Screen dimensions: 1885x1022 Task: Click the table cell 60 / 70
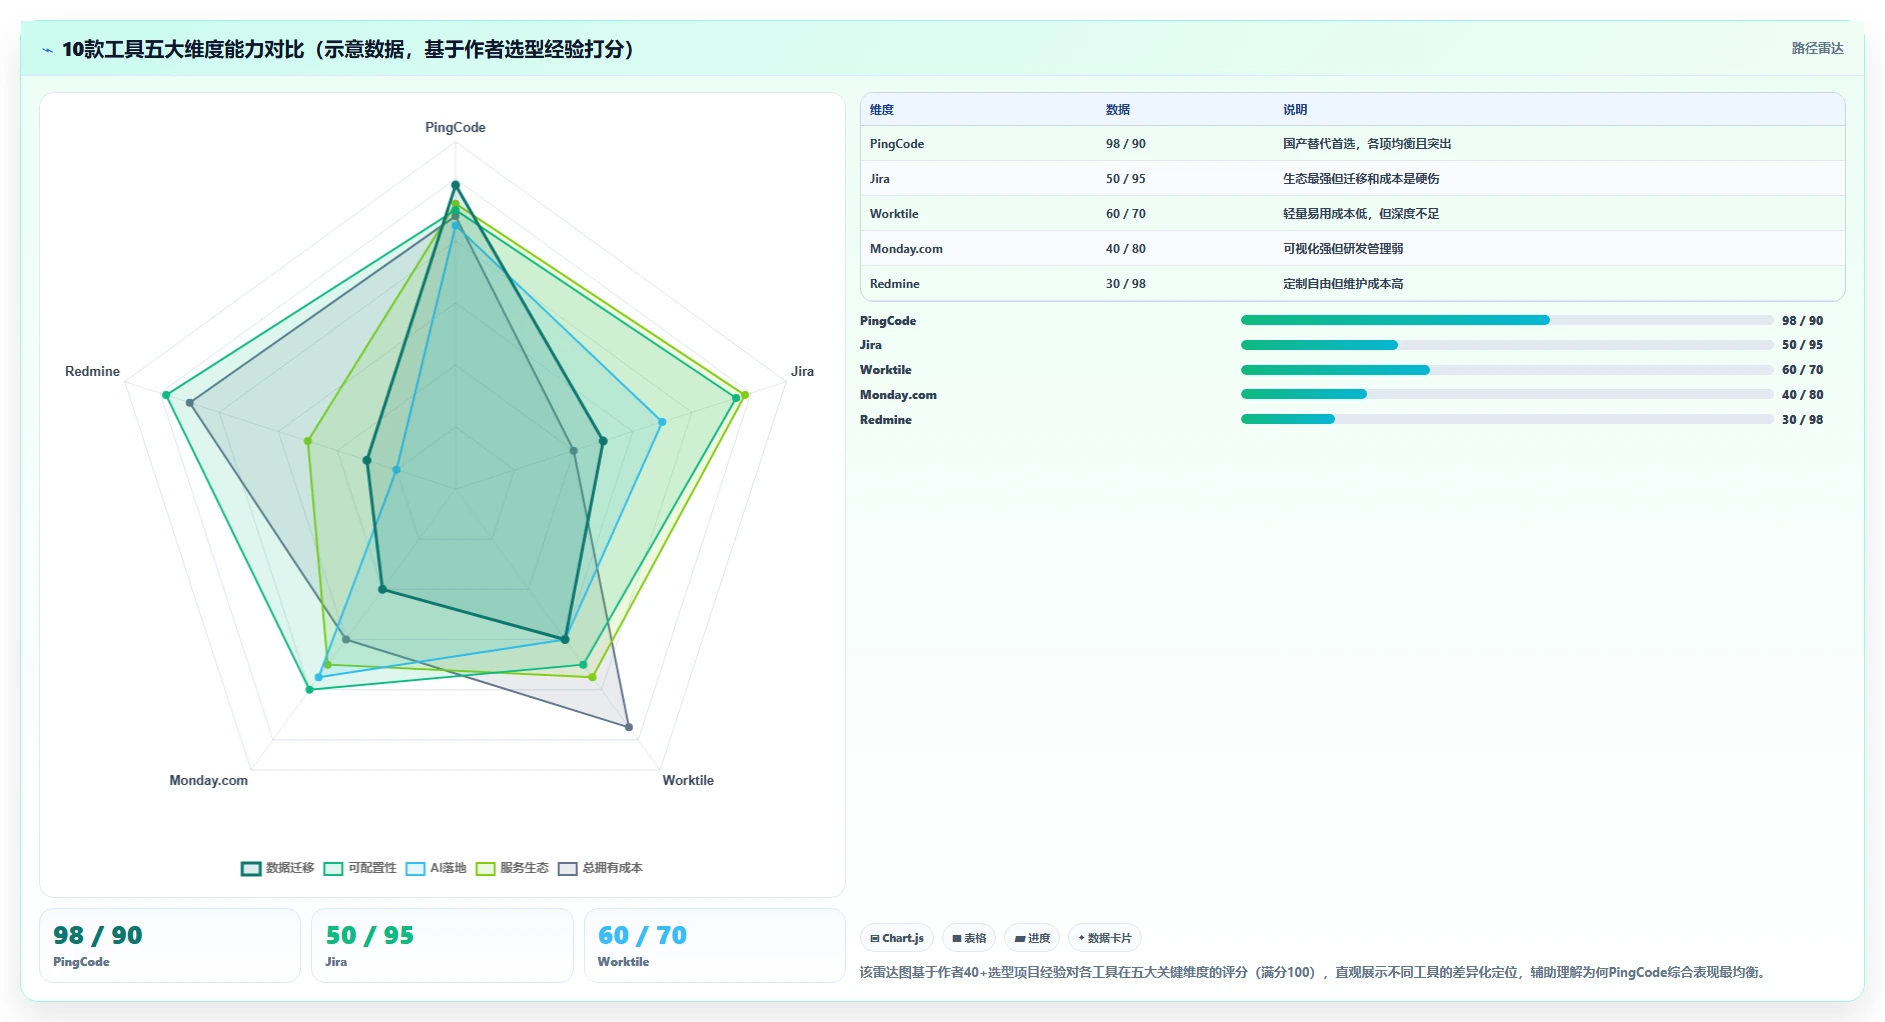pyautogui.click(x=1126, y=214)
